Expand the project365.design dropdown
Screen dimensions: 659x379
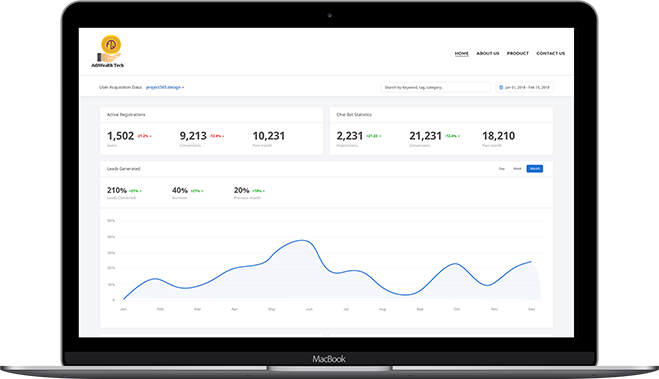(x=165, y=87)
